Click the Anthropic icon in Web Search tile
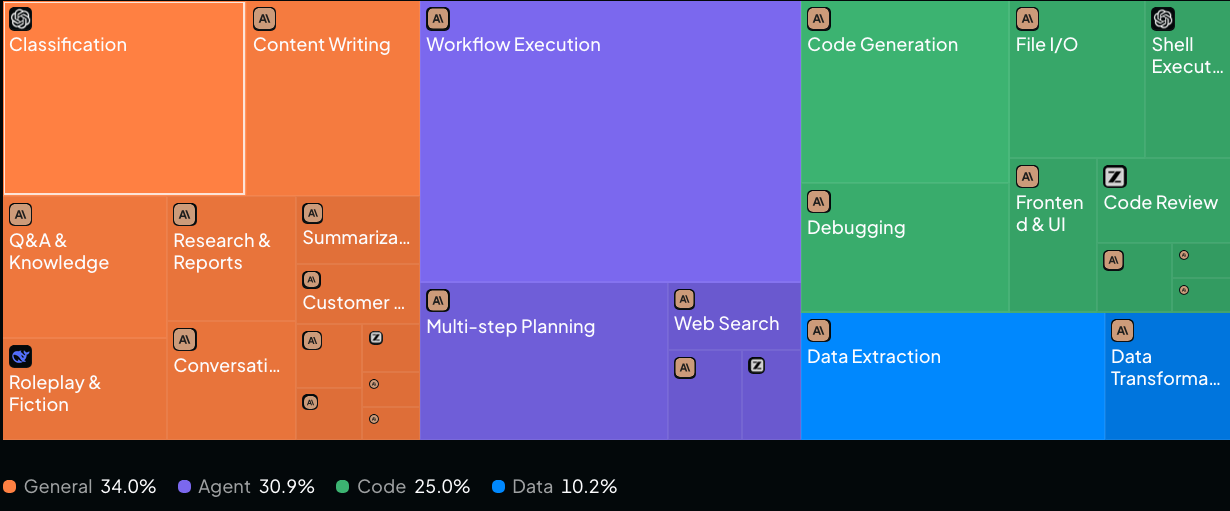 (685, 299)
